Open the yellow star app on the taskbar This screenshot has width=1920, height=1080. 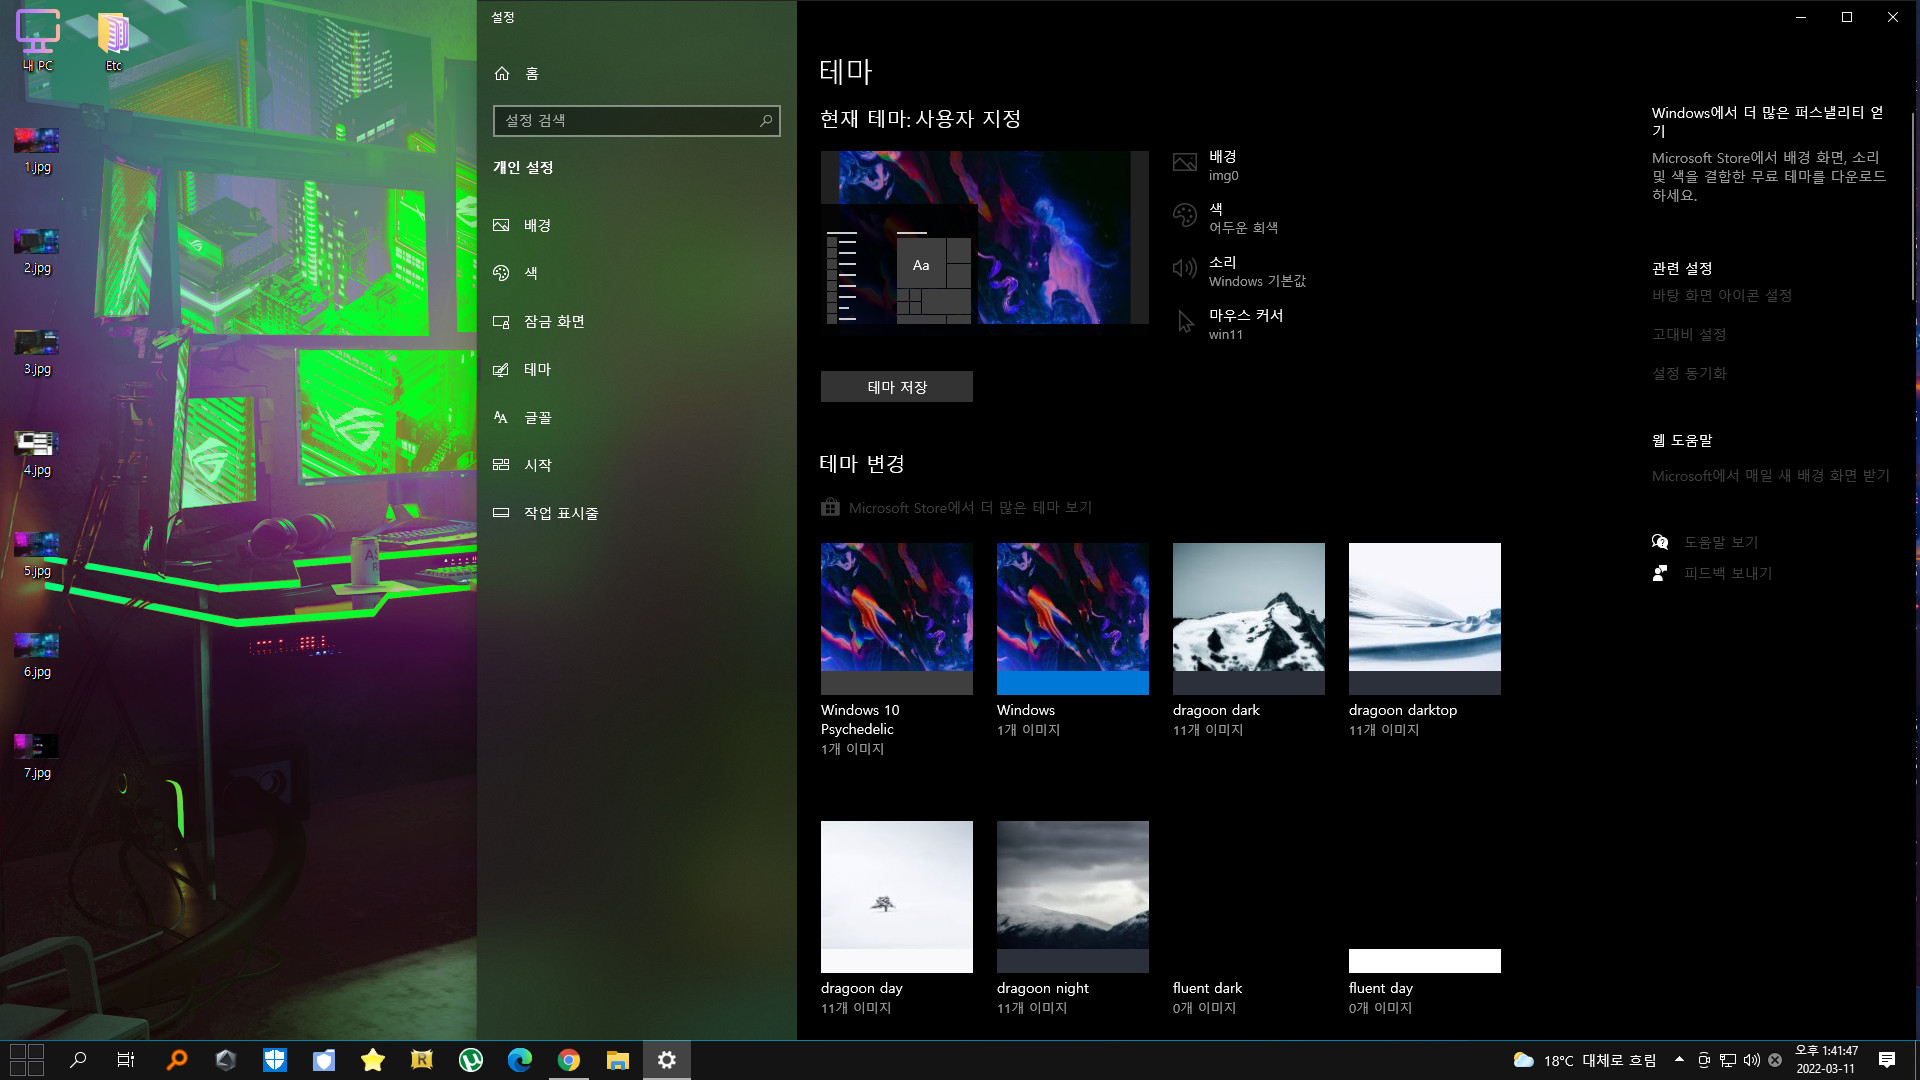point(373,1060)
